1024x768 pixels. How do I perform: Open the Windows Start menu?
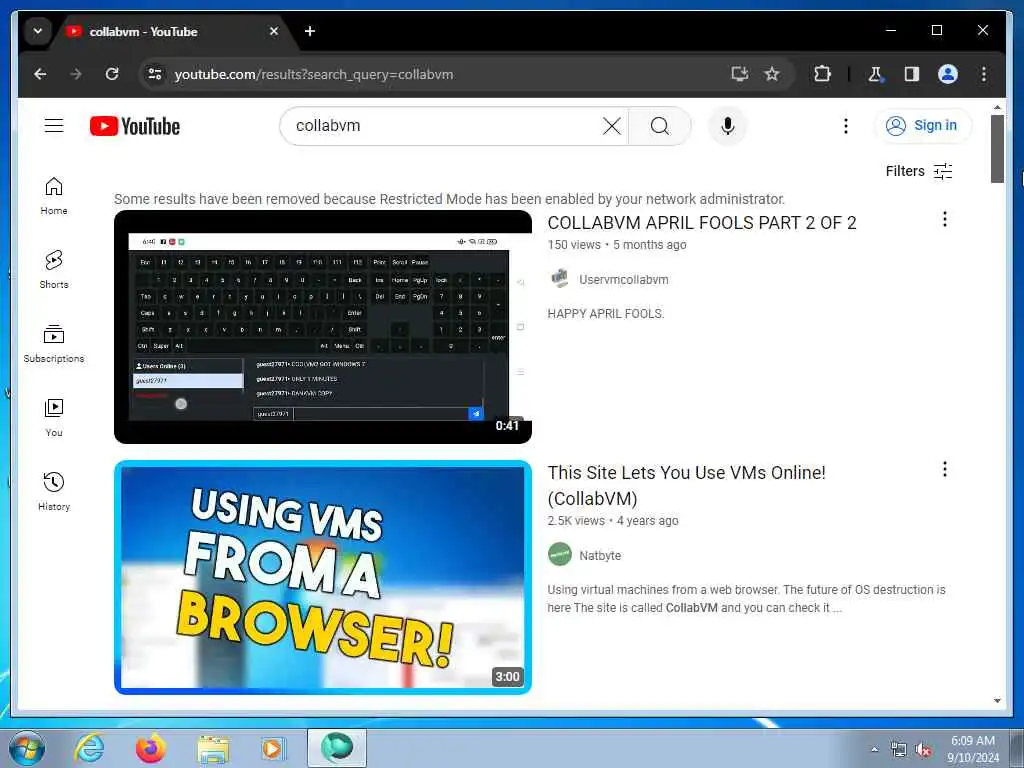pos(27,748)
